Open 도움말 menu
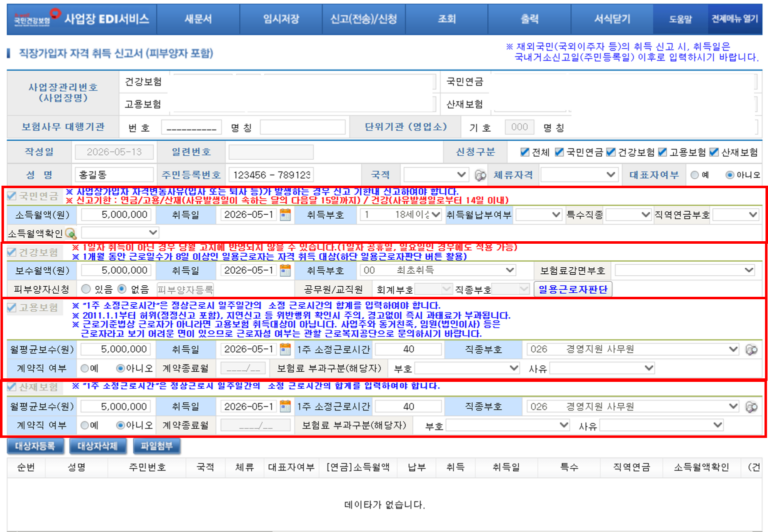 [681, 19]
